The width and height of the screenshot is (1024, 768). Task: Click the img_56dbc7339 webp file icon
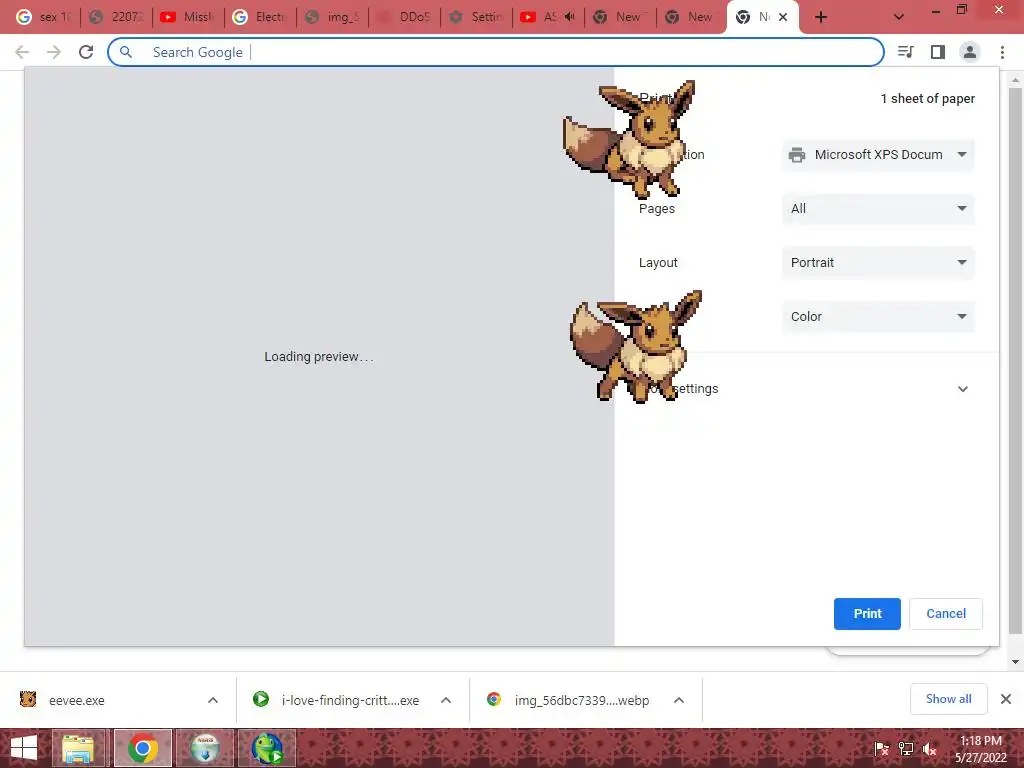pos(494,699)
